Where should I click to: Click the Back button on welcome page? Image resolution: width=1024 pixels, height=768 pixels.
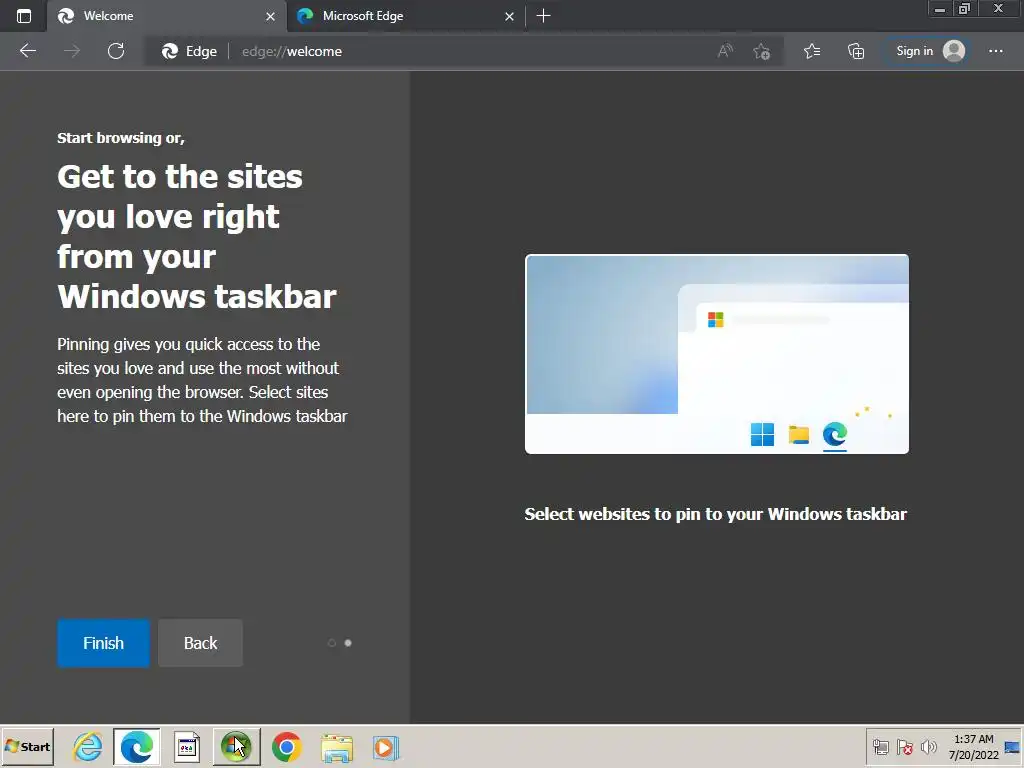click(200, 643)
